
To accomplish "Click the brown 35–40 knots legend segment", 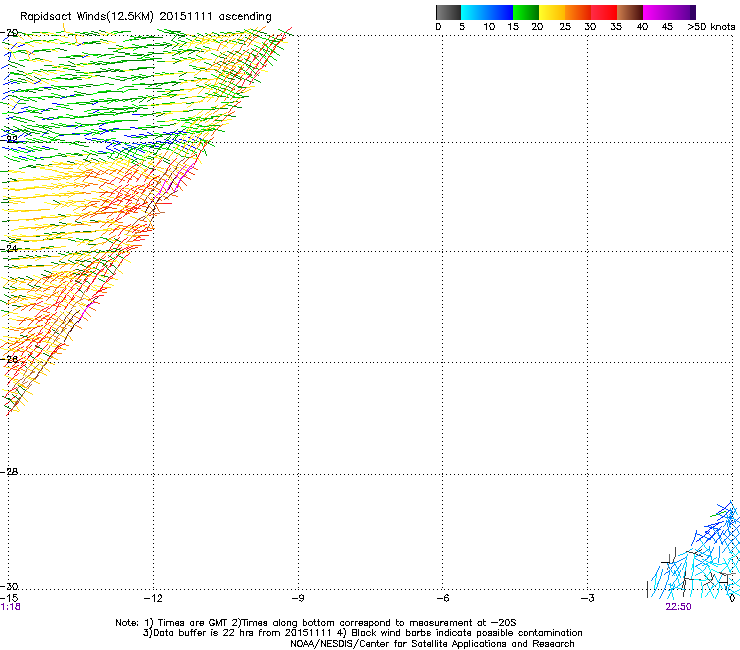I will (x=630, y=12).
